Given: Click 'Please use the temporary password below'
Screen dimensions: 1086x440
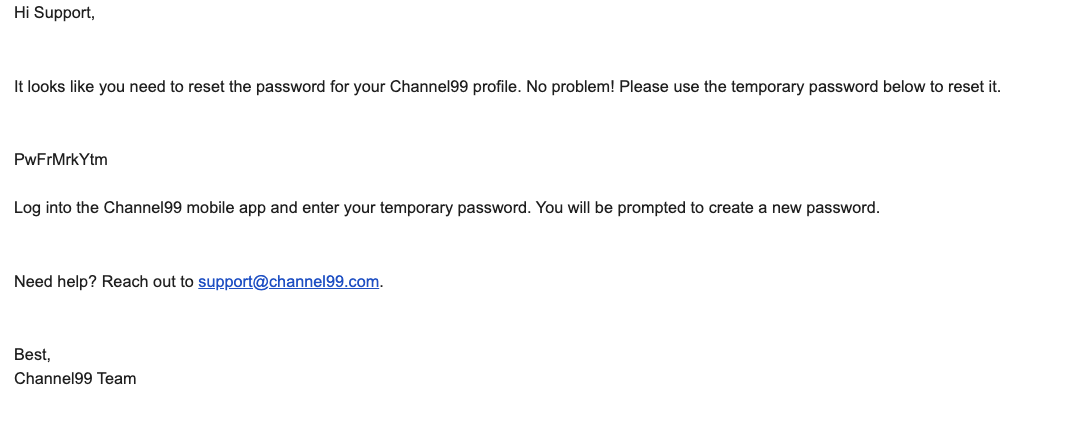Looking at the screenshot, I should [x=765, y=87].
